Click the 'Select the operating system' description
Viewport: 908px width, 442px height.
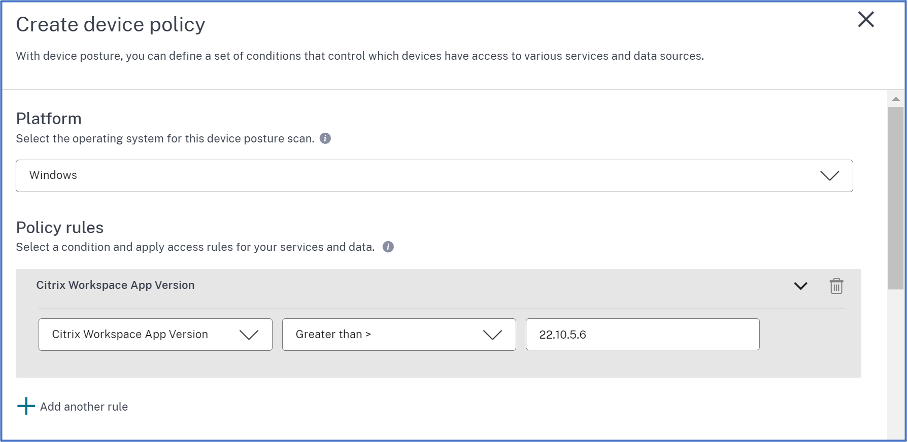pyautogui.click(x=166, y=139)
